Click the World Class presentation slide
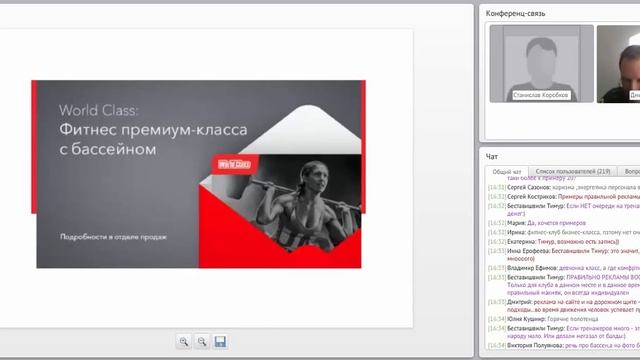 coord(198,174)
